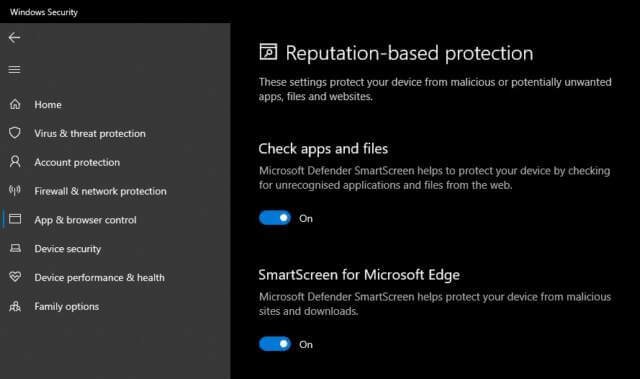Click the Virus & threat protection shield icon
This screenshot has height=379, width=640.
click(15, 133)
